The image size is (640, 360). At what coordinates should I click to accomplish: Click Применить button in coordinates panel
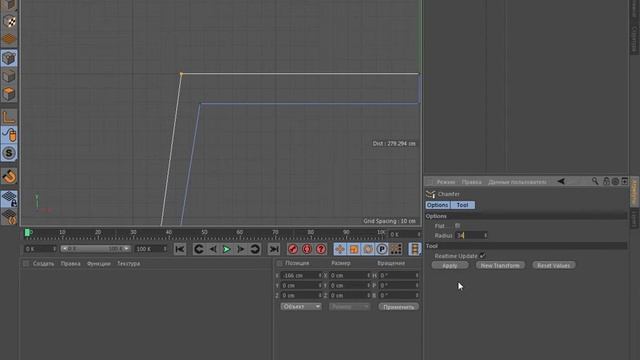(399, 307)
